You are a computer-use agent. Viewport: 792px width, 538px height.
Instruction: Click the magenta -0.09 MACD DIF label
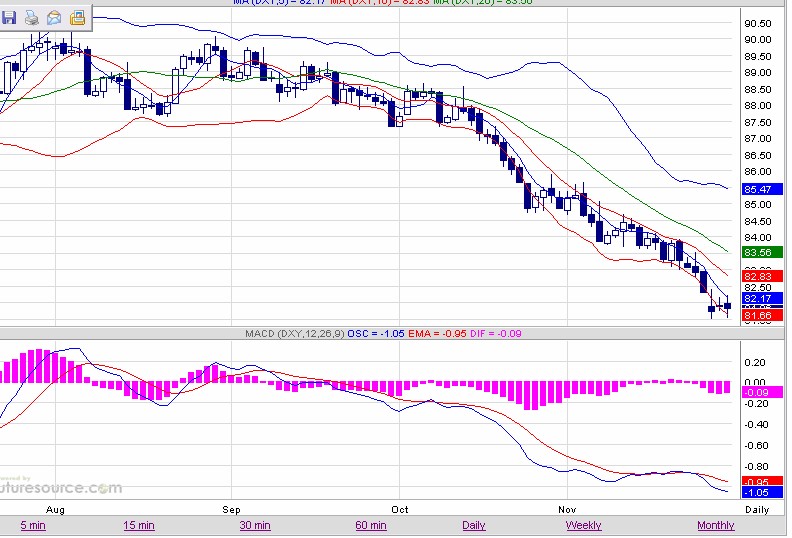[757, 392]
